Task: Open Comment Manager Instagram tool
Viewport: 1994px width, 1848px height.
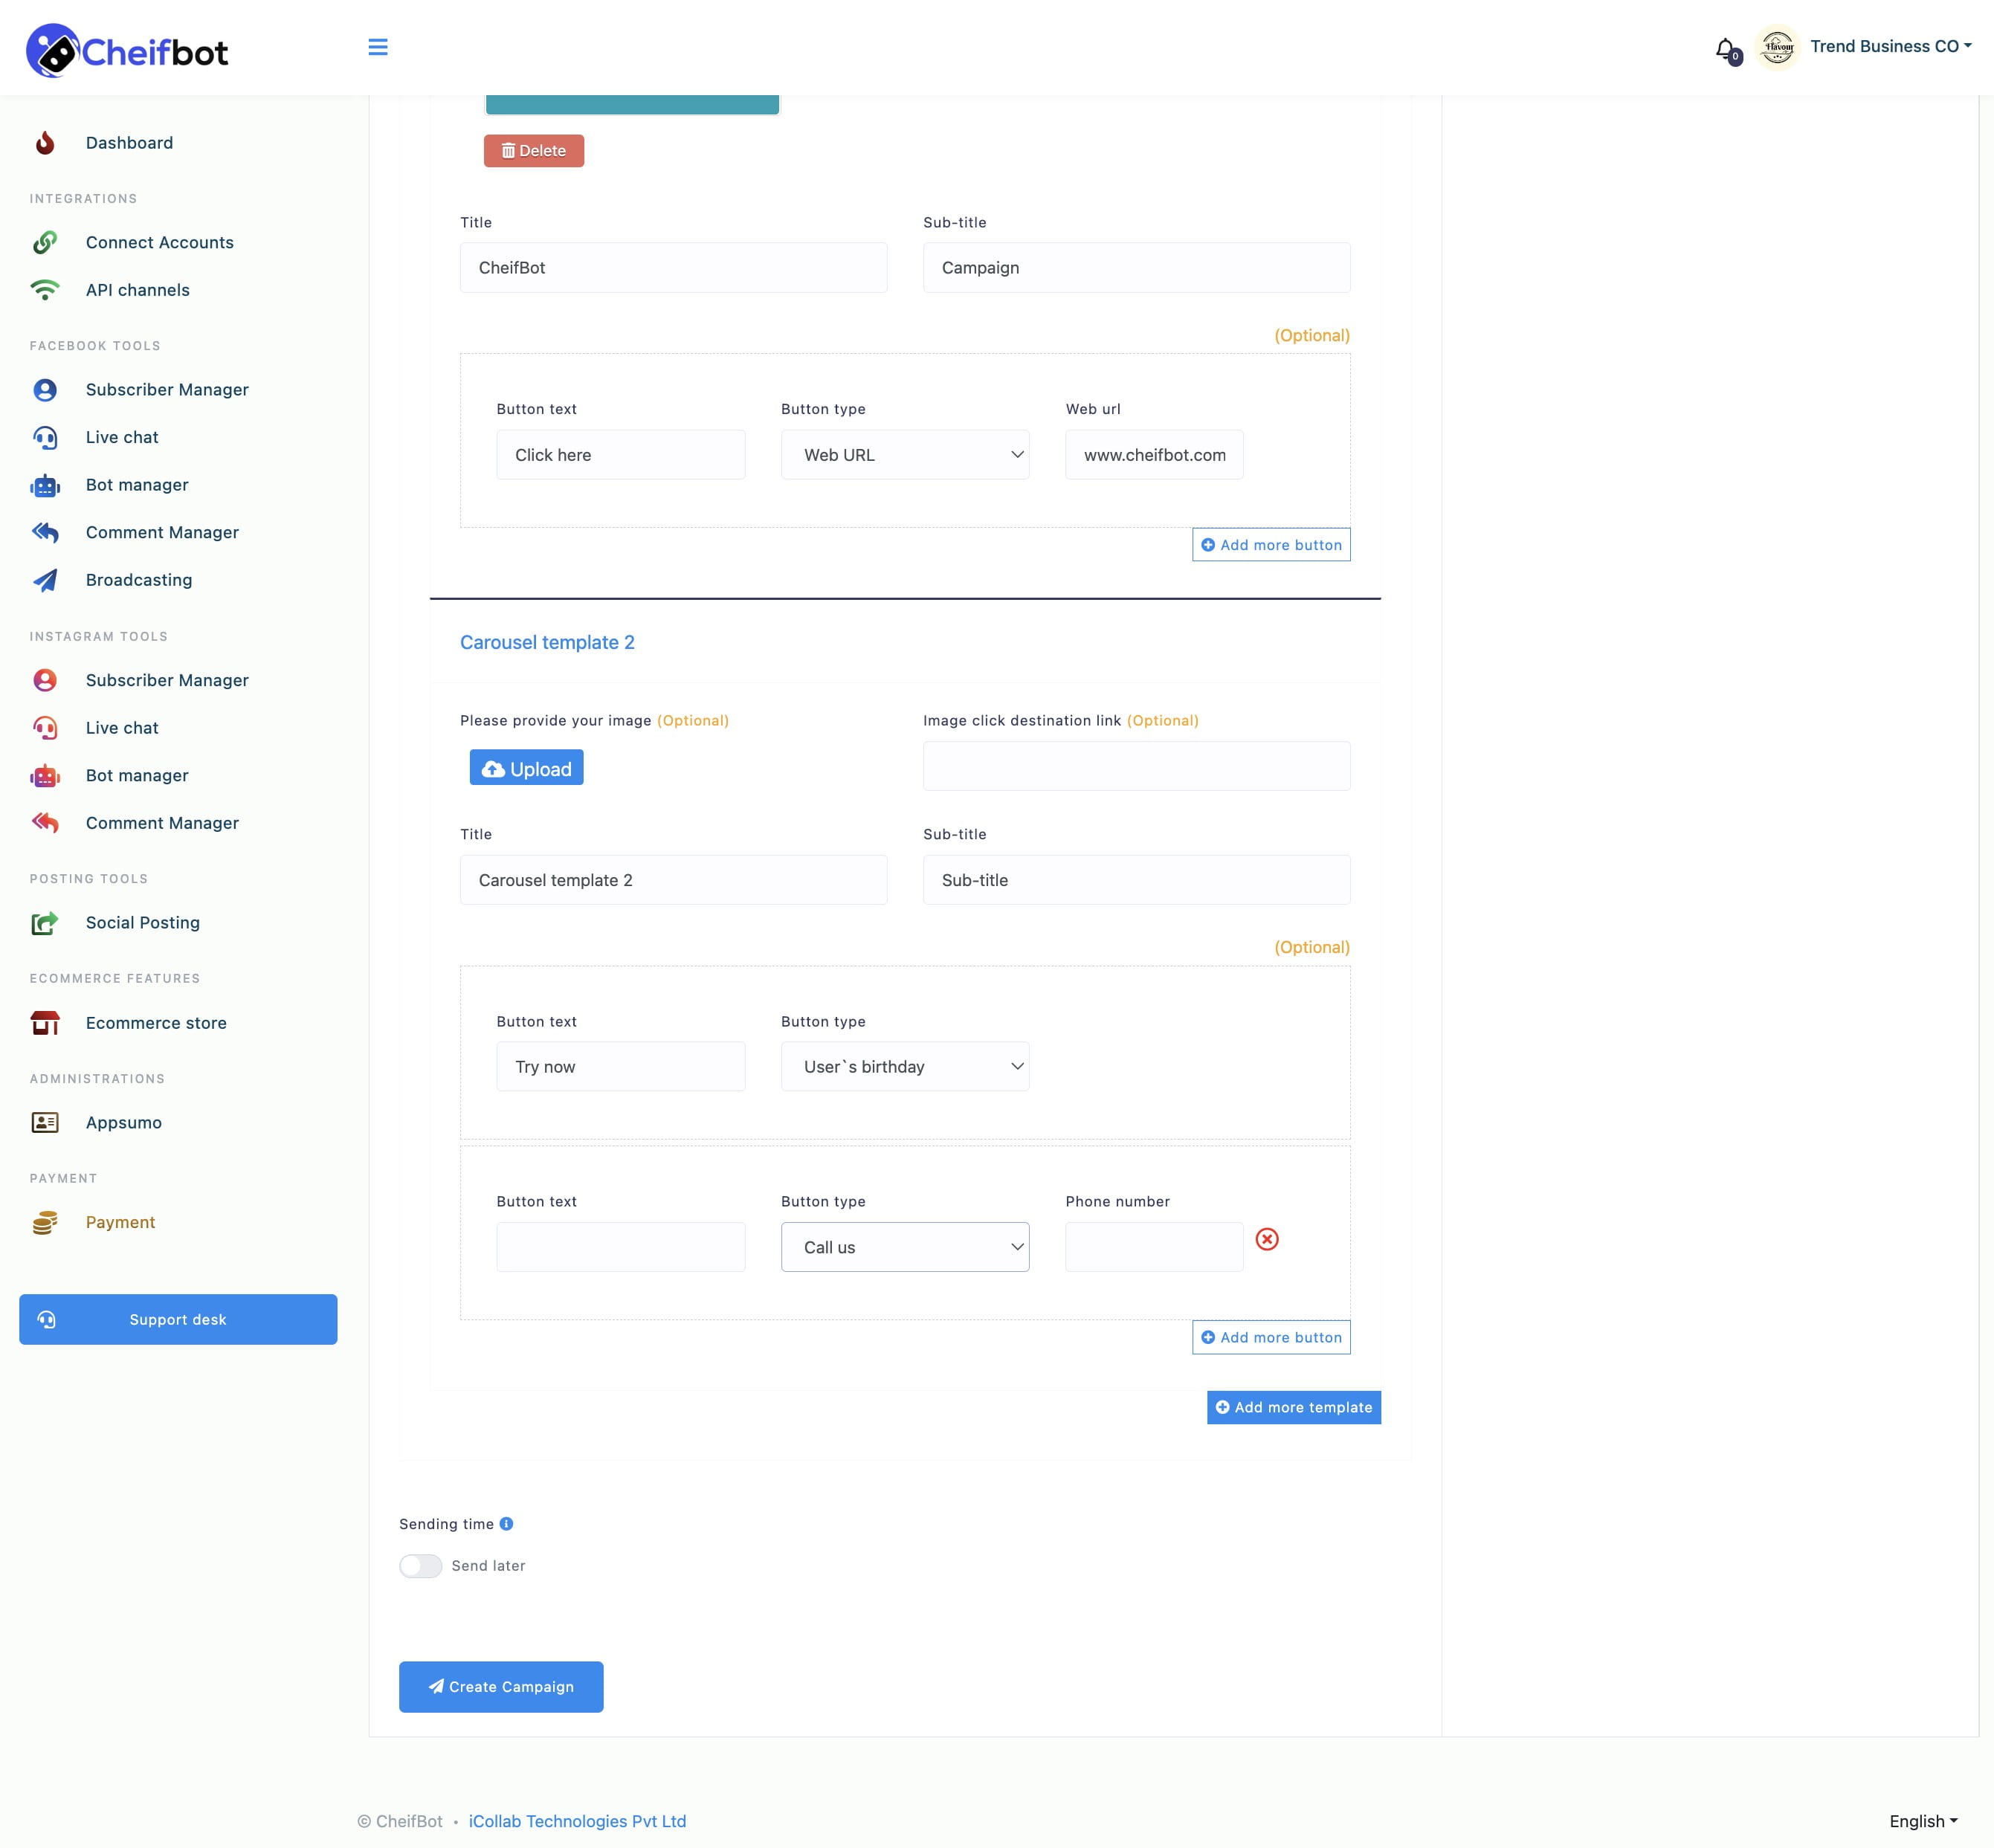Action: tap(161, 821)
